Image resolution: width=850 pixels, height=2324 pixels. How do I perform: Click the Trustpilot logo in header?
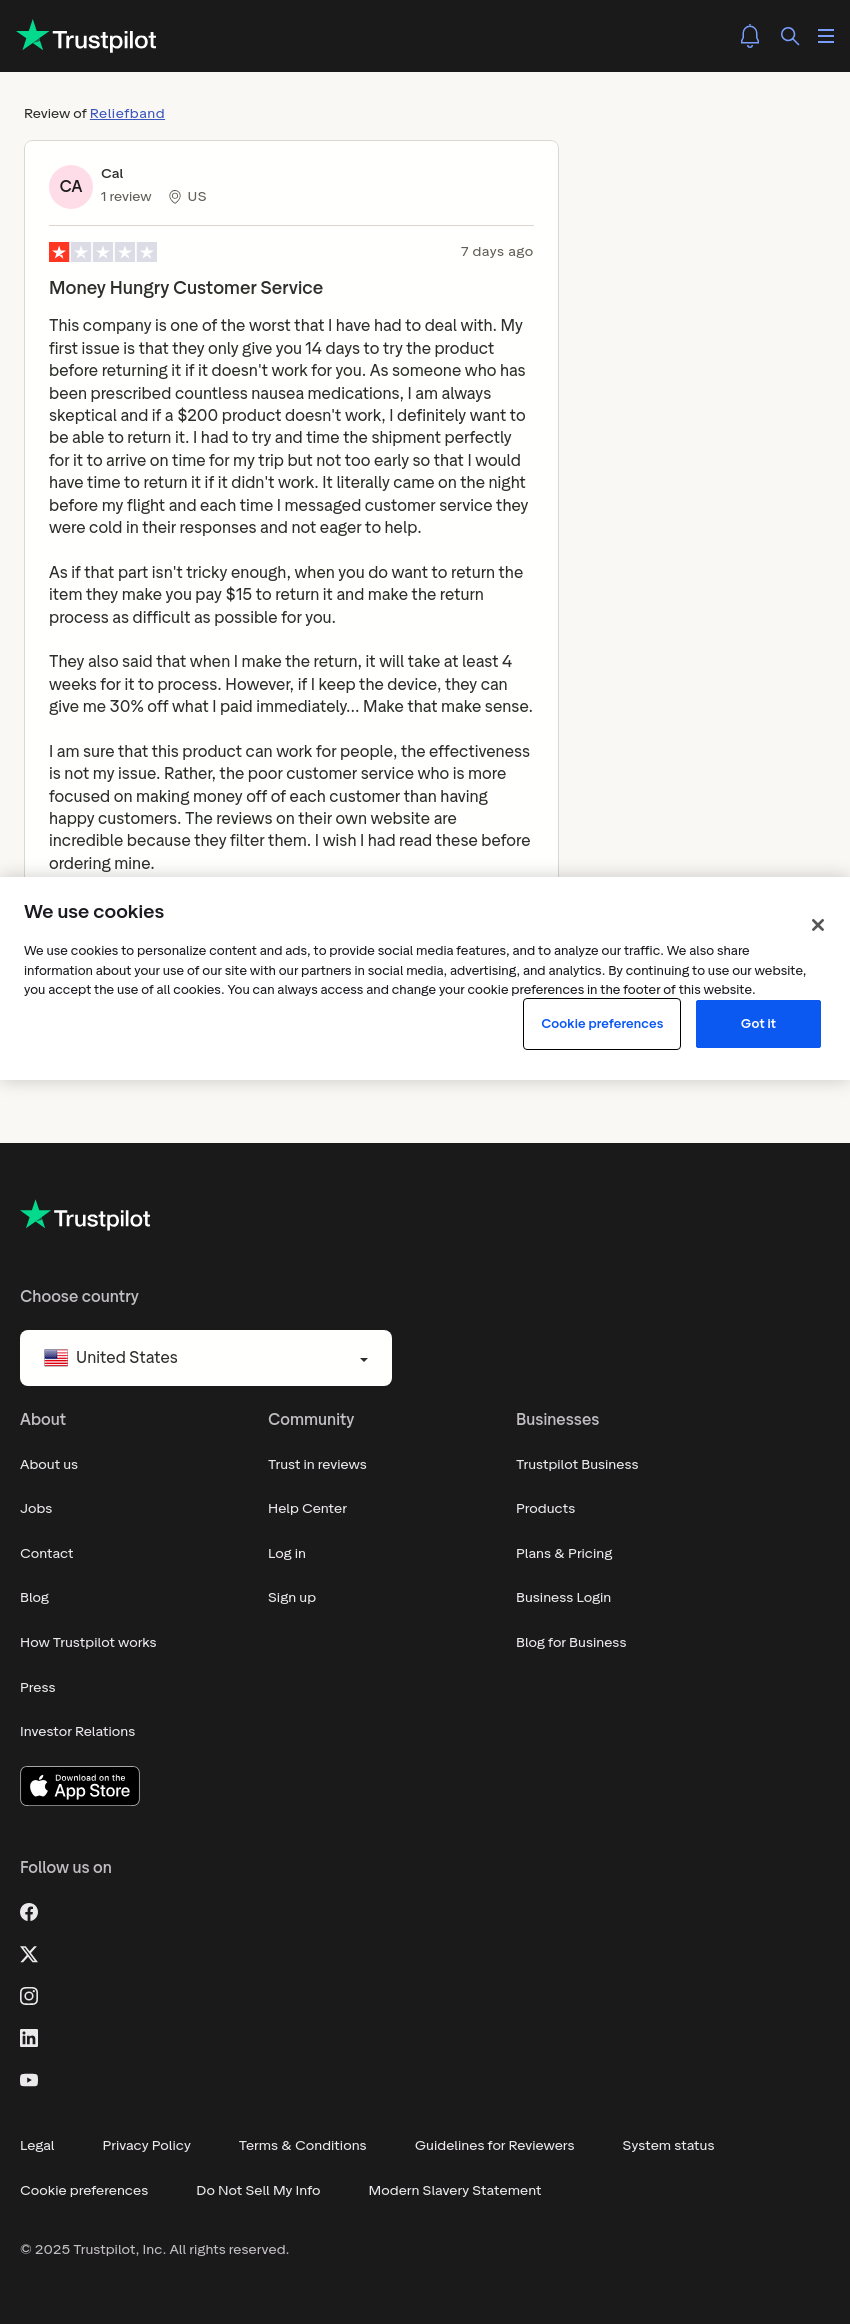click(x=87, y=37)
